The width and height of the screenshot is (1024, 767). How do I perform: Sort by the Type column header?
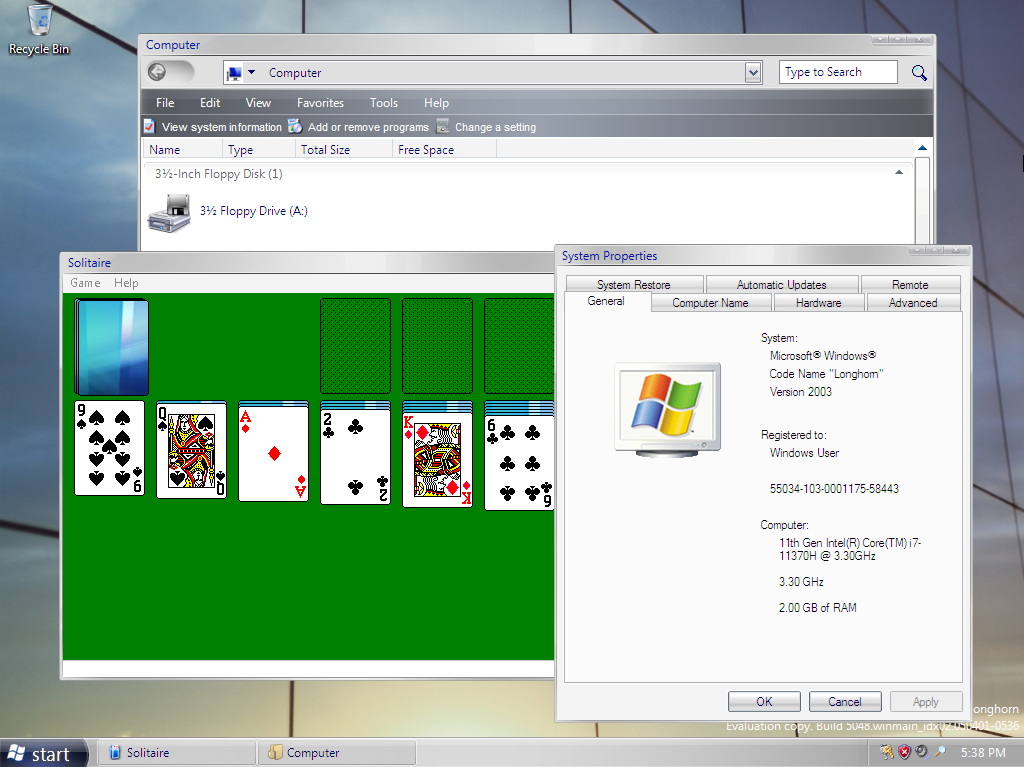(x=259, y=150)
